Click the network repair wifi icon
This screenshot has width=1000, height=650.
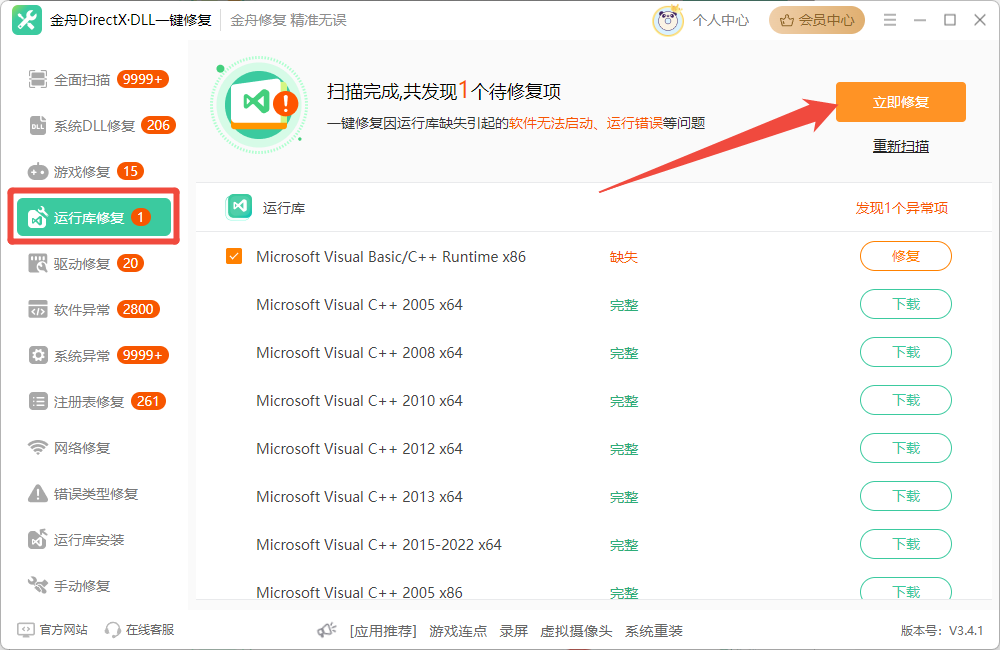tap(38, 448)
